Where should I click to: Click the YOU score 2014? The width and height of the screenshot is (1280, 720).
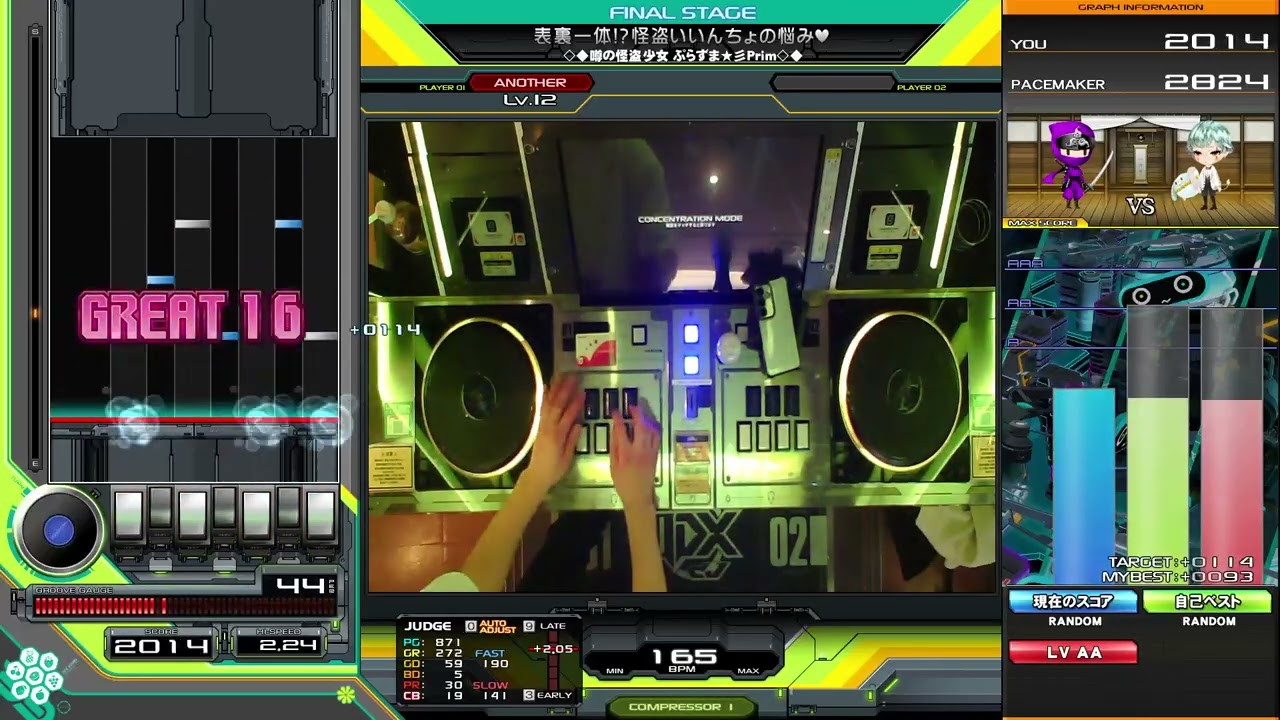[1216, 42]
